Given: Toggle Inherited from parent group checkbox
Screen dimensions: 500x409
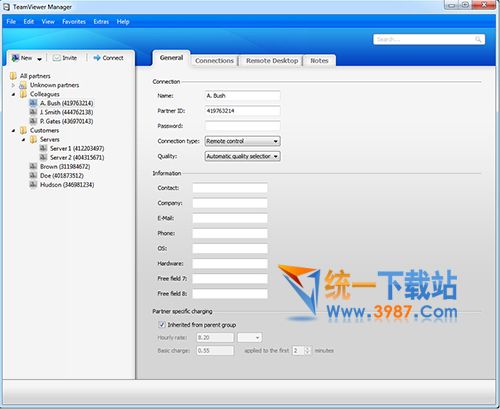Looking at the screenshot, I should [x=162, y=324].
